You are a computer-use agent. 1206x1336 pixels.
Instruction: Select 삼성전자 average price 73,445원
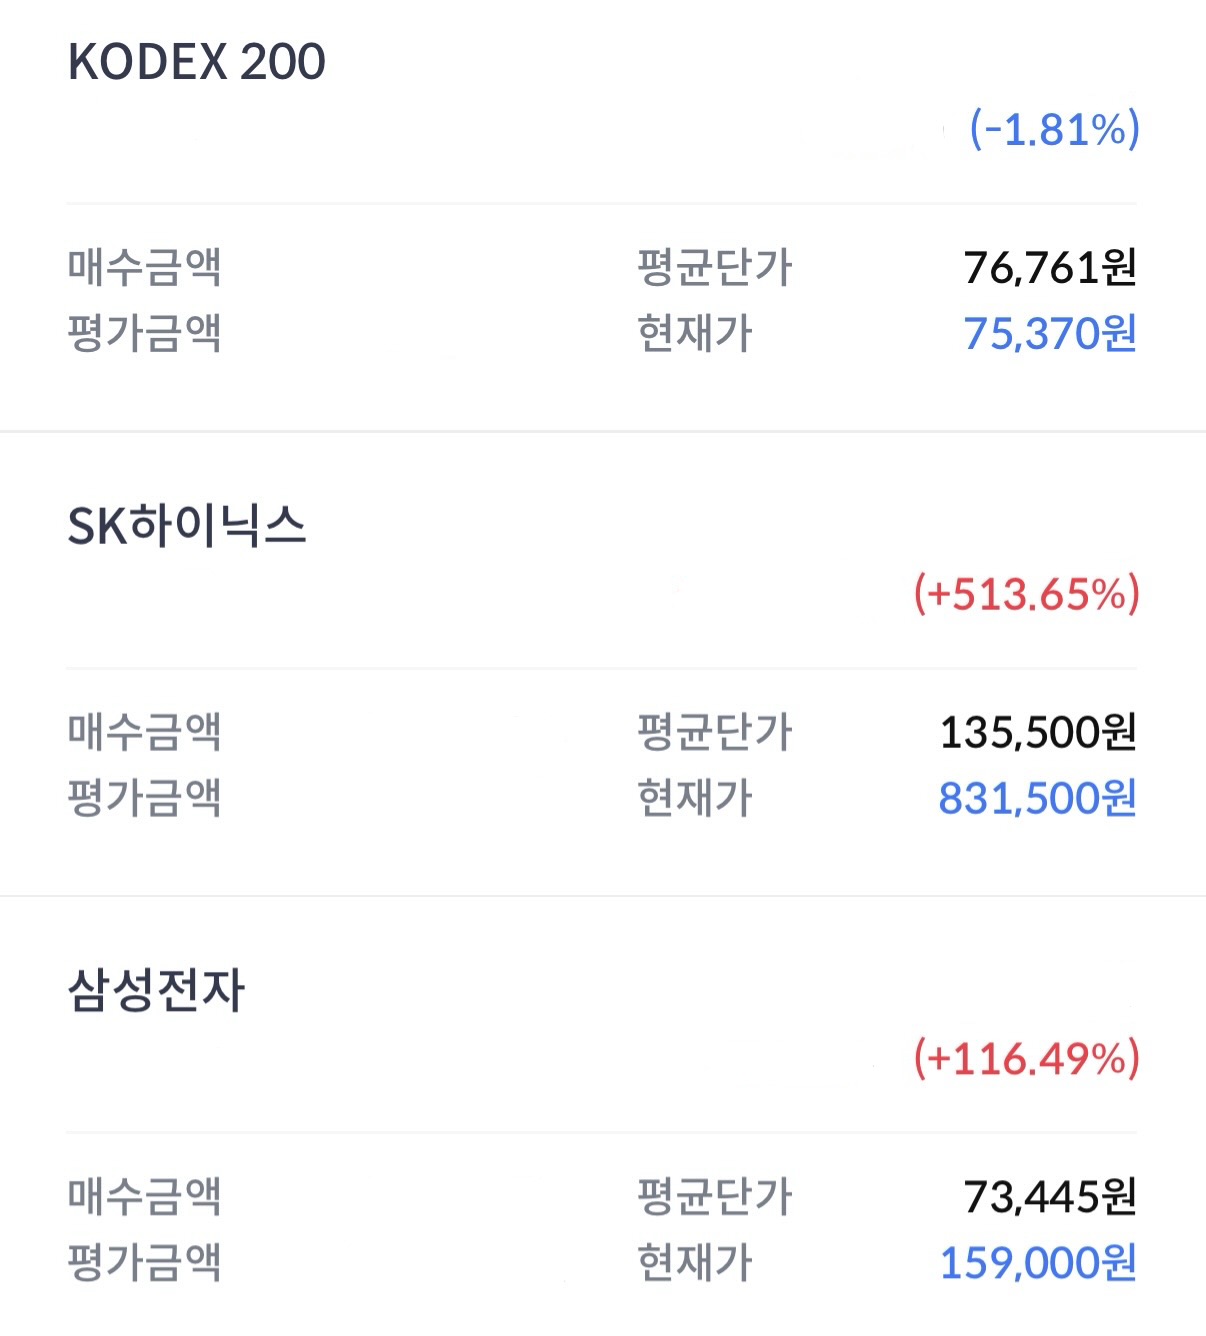[1050, 1196]
